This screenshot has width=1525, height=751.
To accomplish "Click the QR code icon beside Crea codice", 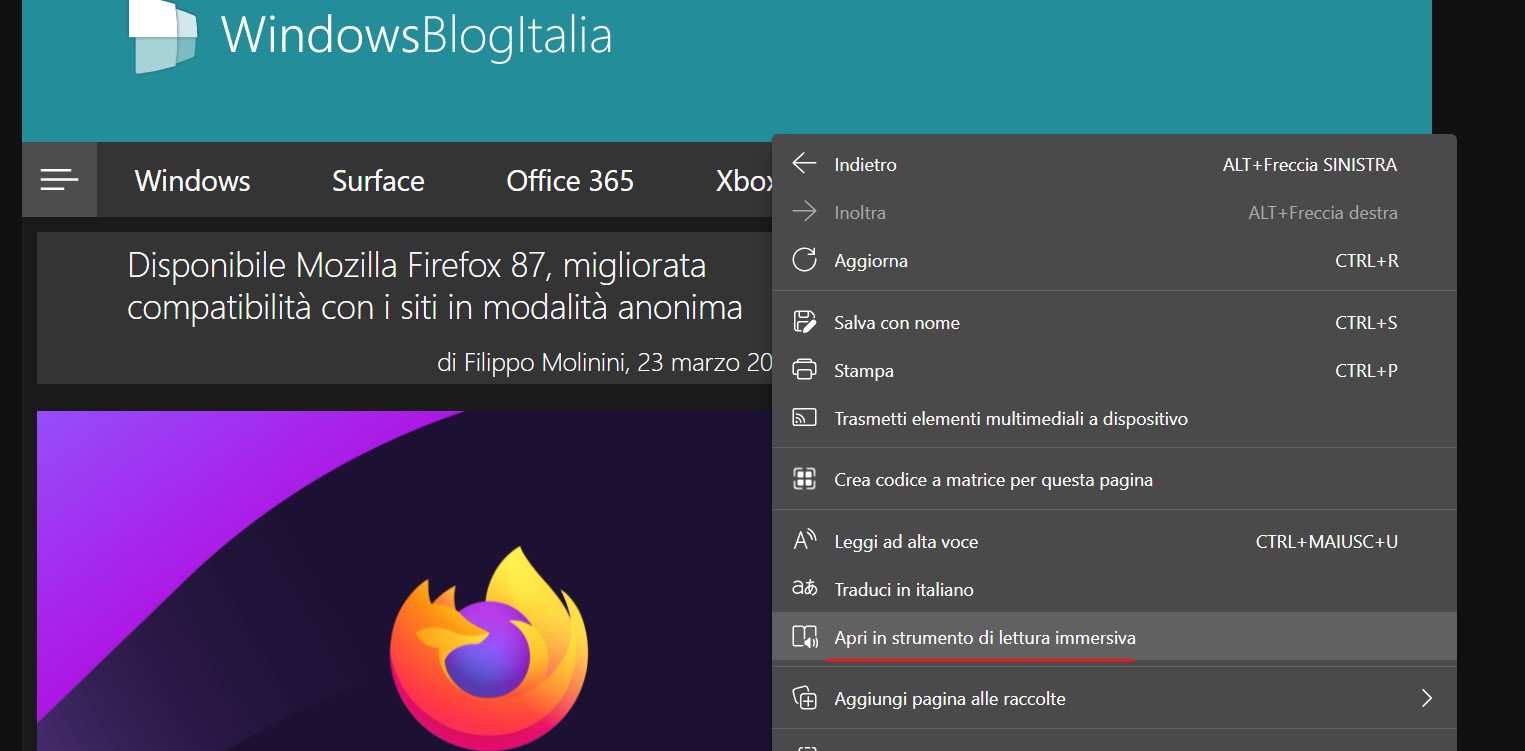I will (804, 479).
